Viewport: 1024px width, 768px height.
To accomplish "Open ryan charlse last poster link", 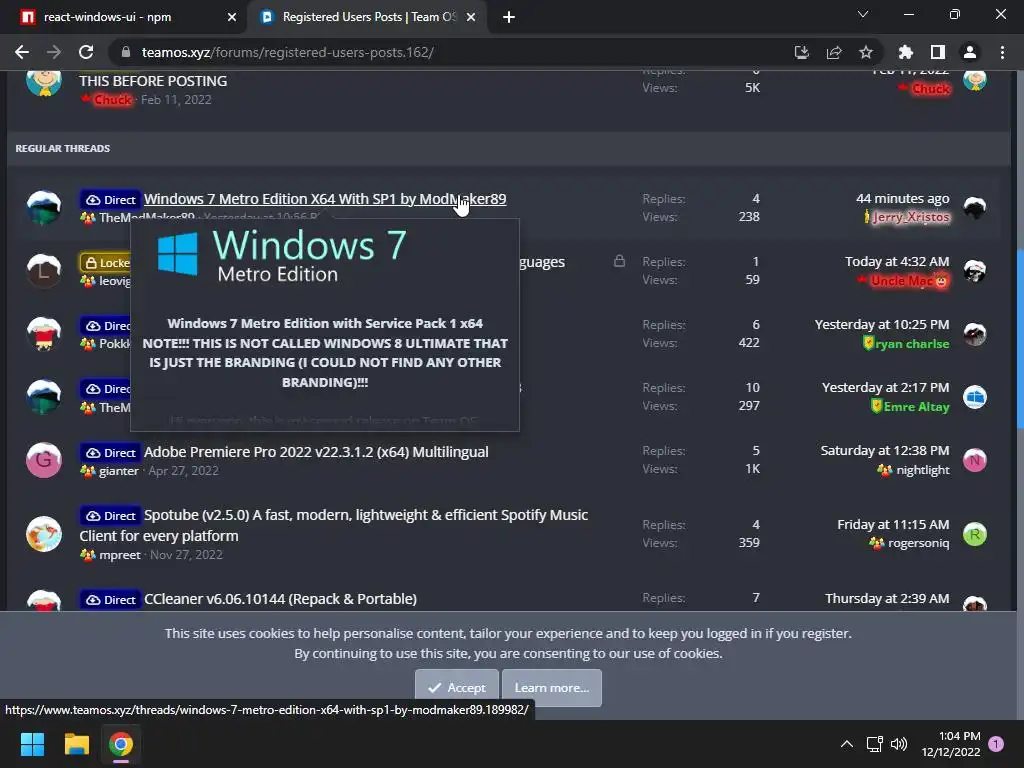I will [x=912, y=344].
